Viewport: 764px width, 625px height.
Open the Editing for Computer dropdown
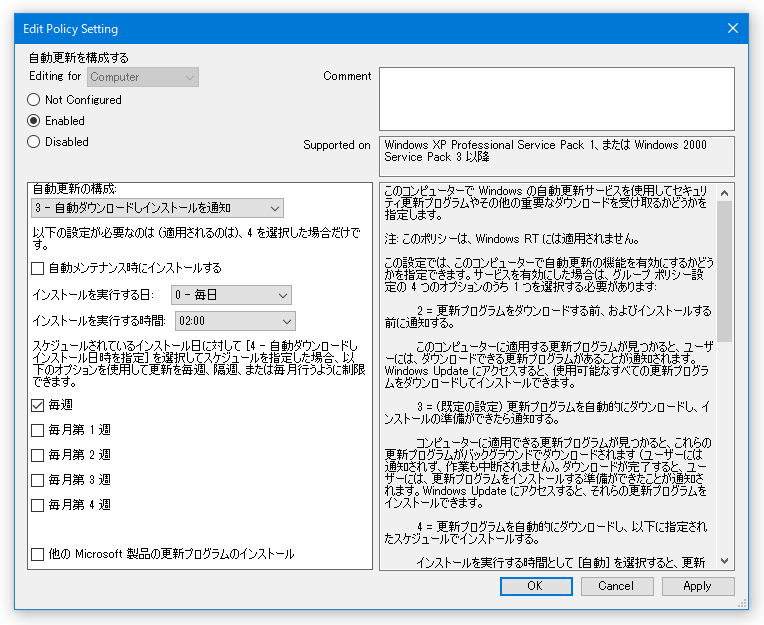click(143, 77)
